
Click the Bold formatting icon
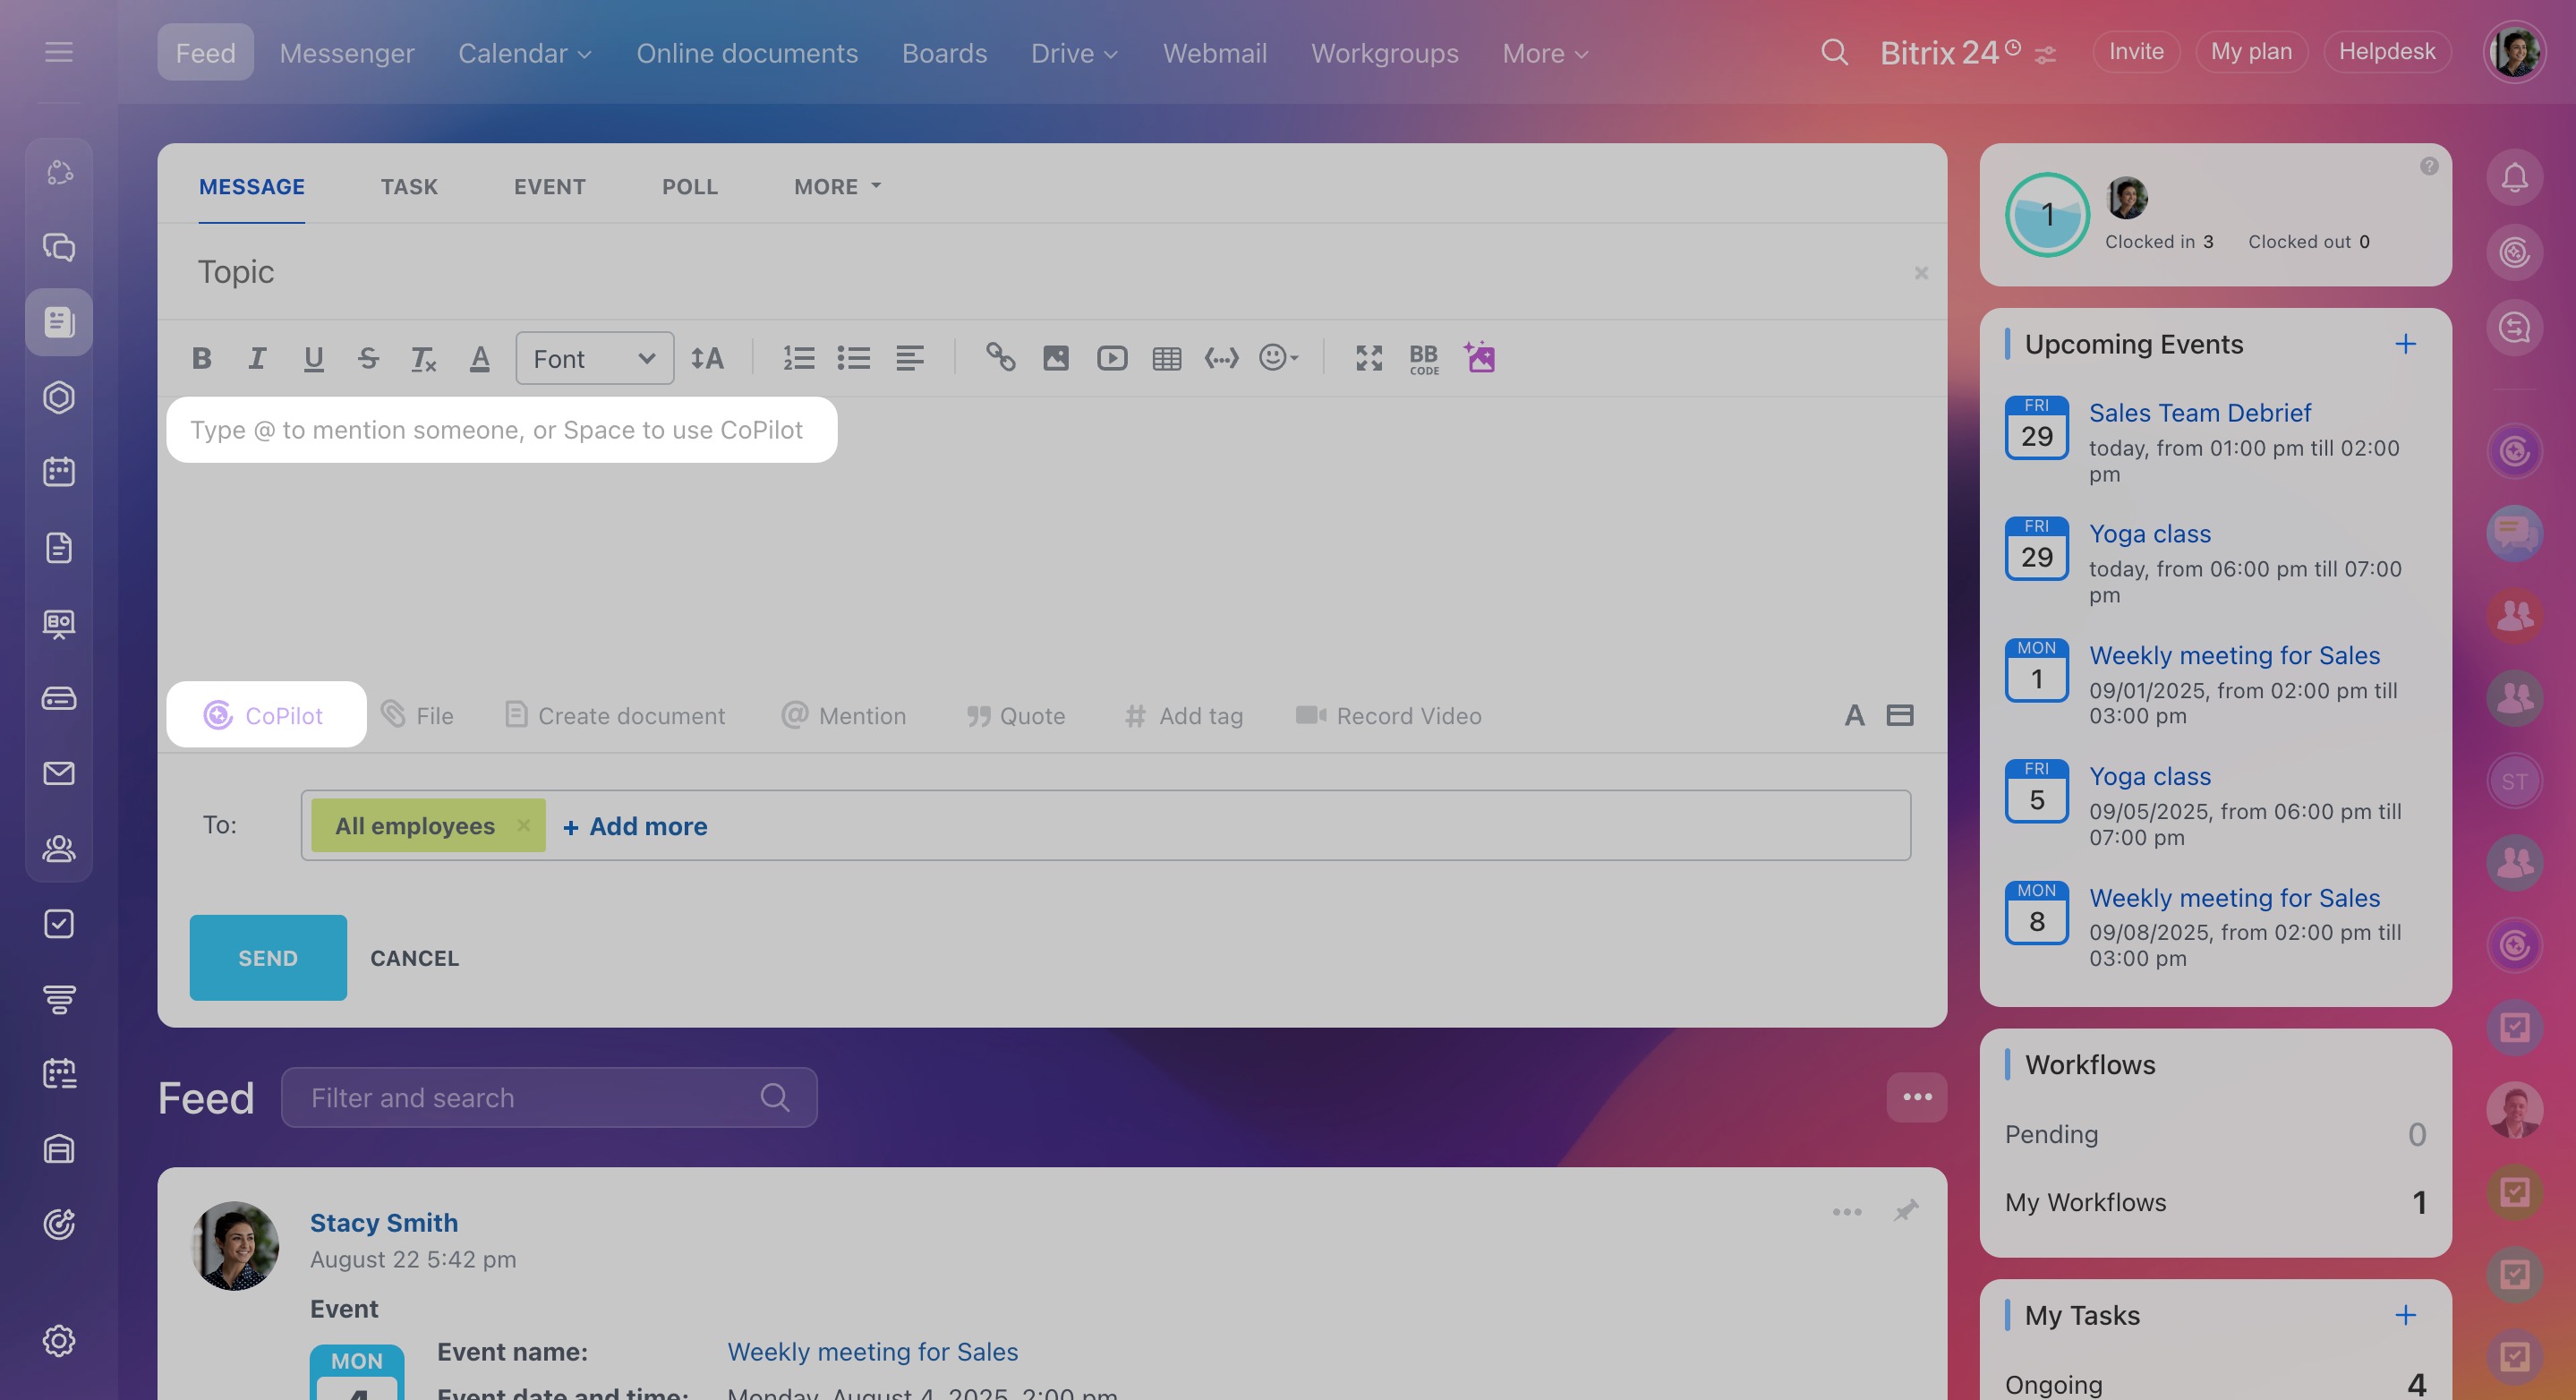point(202,358)
